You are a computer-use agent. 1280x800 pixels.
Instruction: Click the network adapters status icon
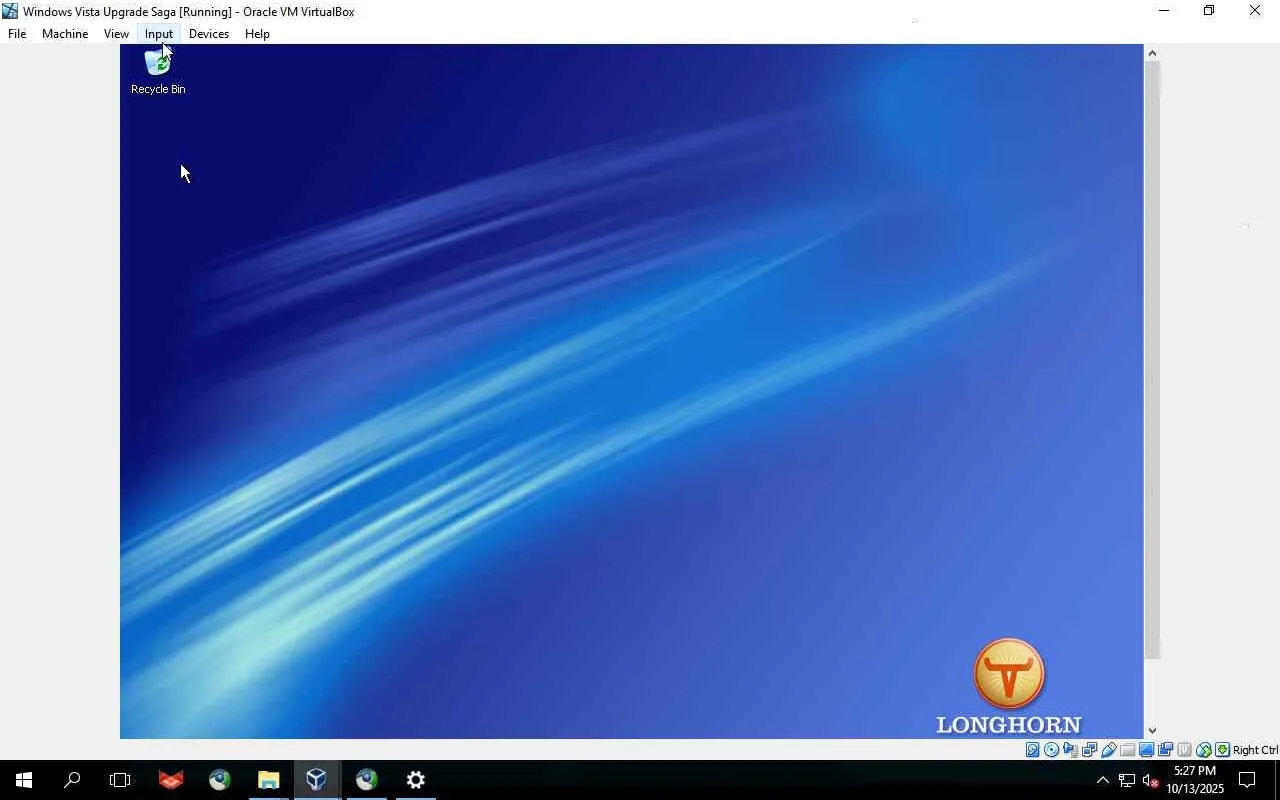1090,750
